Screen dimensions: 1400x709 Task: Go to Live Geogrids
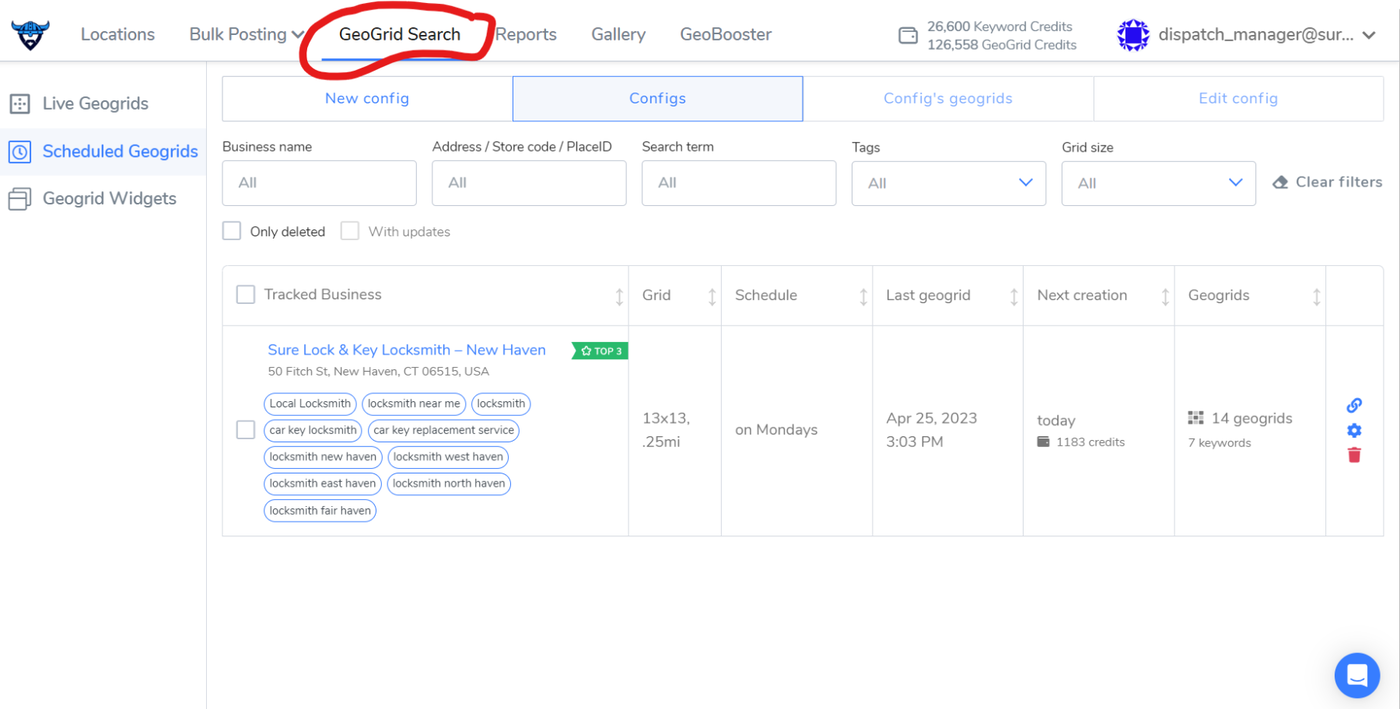pos(95,103)
